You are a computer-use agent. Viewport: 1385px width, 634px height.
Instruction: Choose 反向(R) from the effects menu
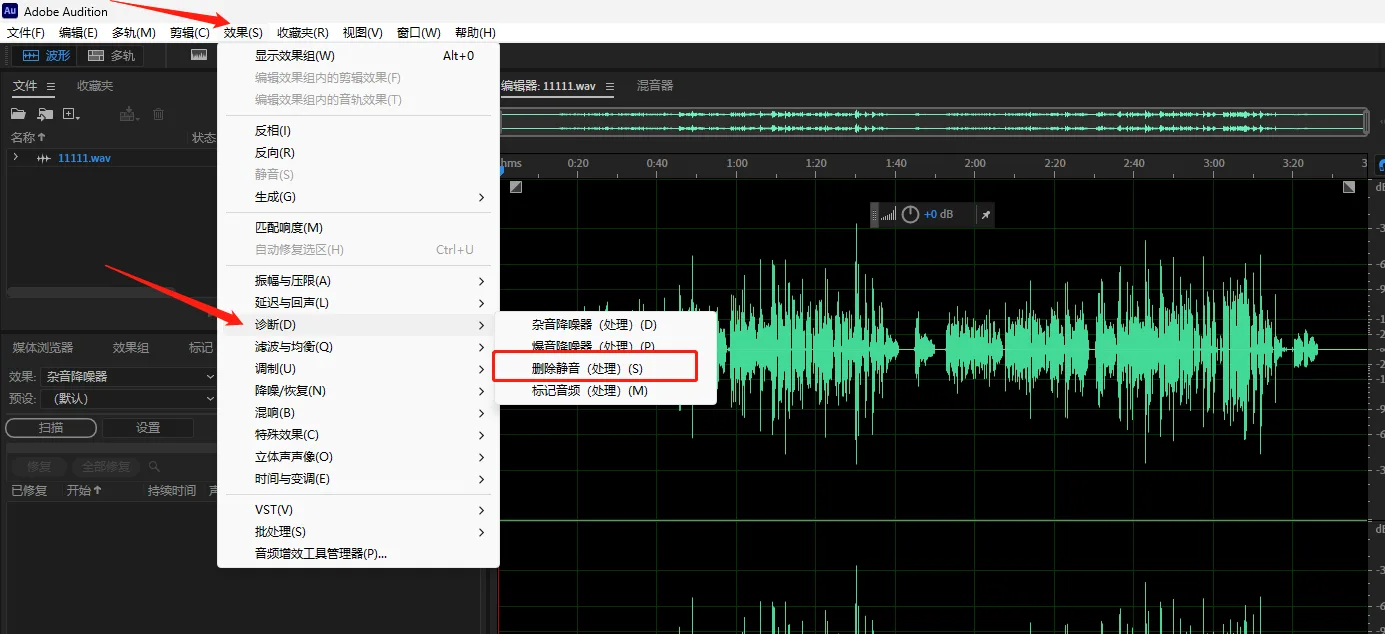[x=358, y=153]
